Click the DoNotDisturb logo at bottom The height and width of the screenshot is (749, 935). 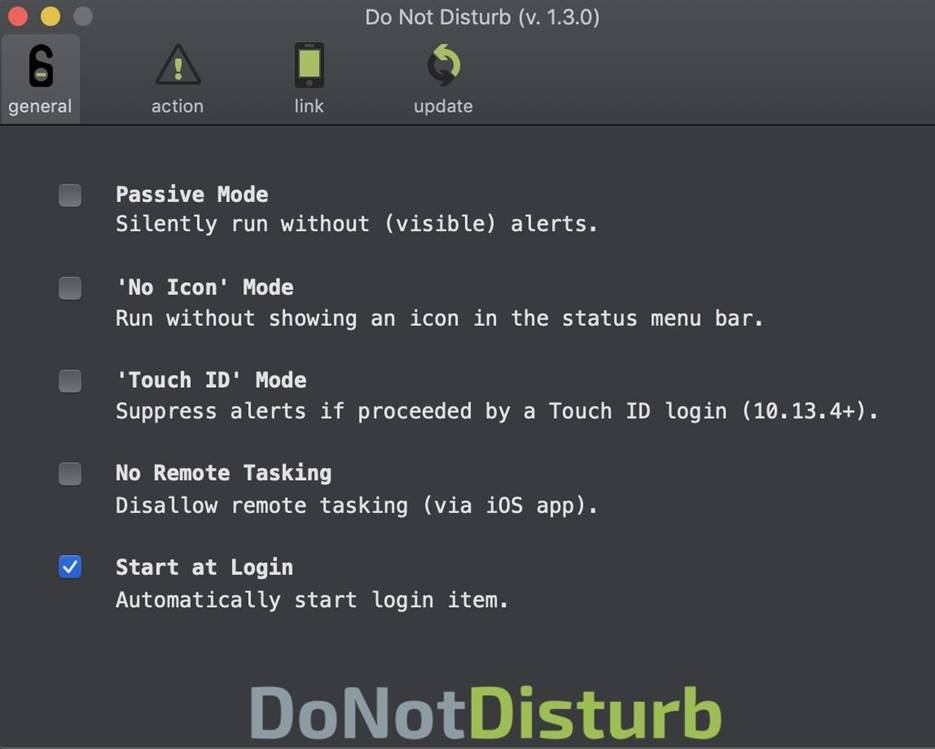pos(485,713)
